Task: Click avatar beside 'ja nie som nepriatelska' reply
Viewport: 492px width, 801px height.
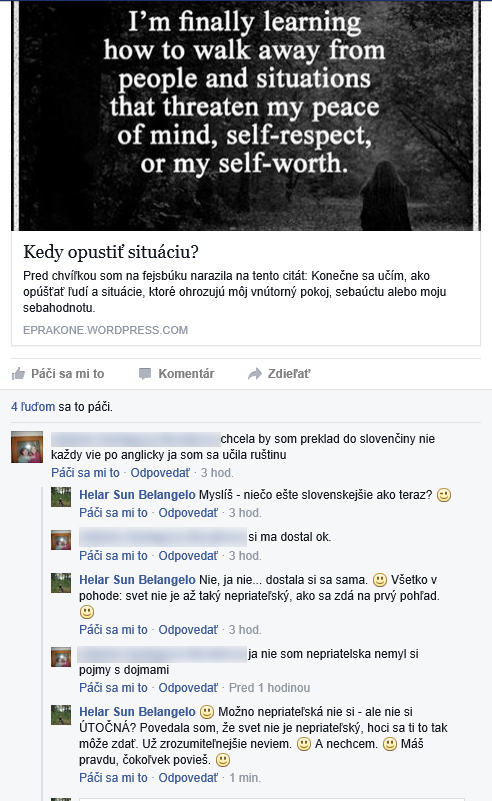Action: 61,656
